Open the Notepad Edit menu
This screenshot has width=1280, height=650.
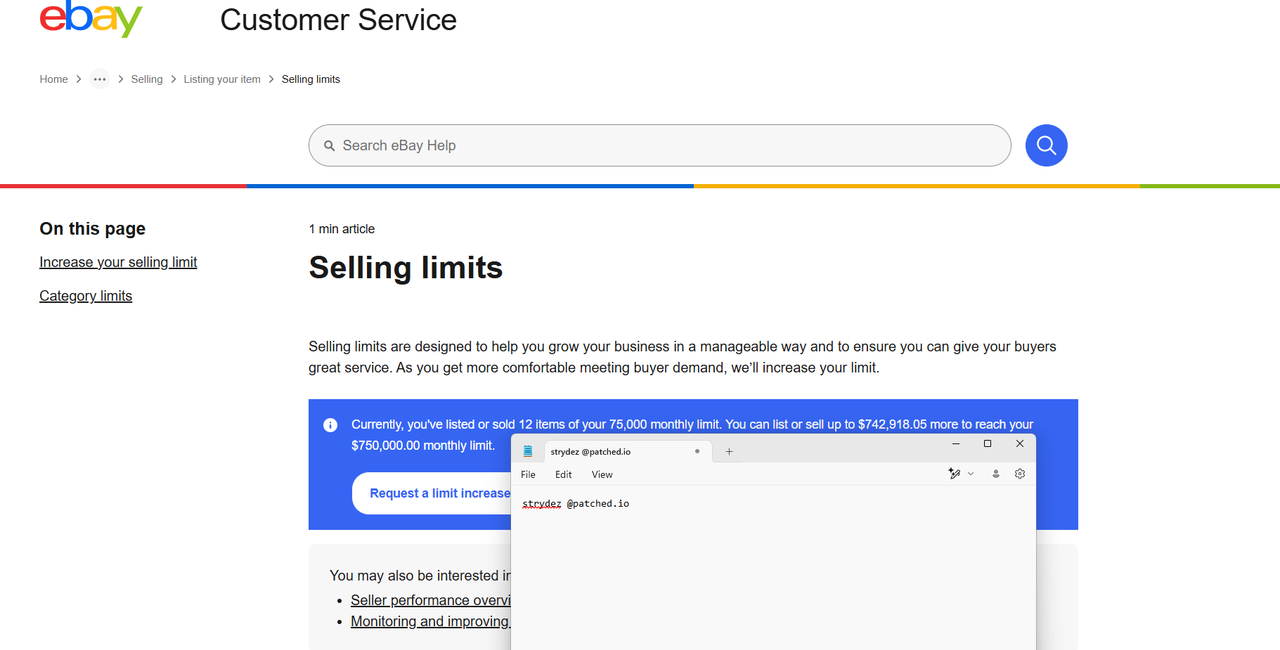click(x=564, y=475)
